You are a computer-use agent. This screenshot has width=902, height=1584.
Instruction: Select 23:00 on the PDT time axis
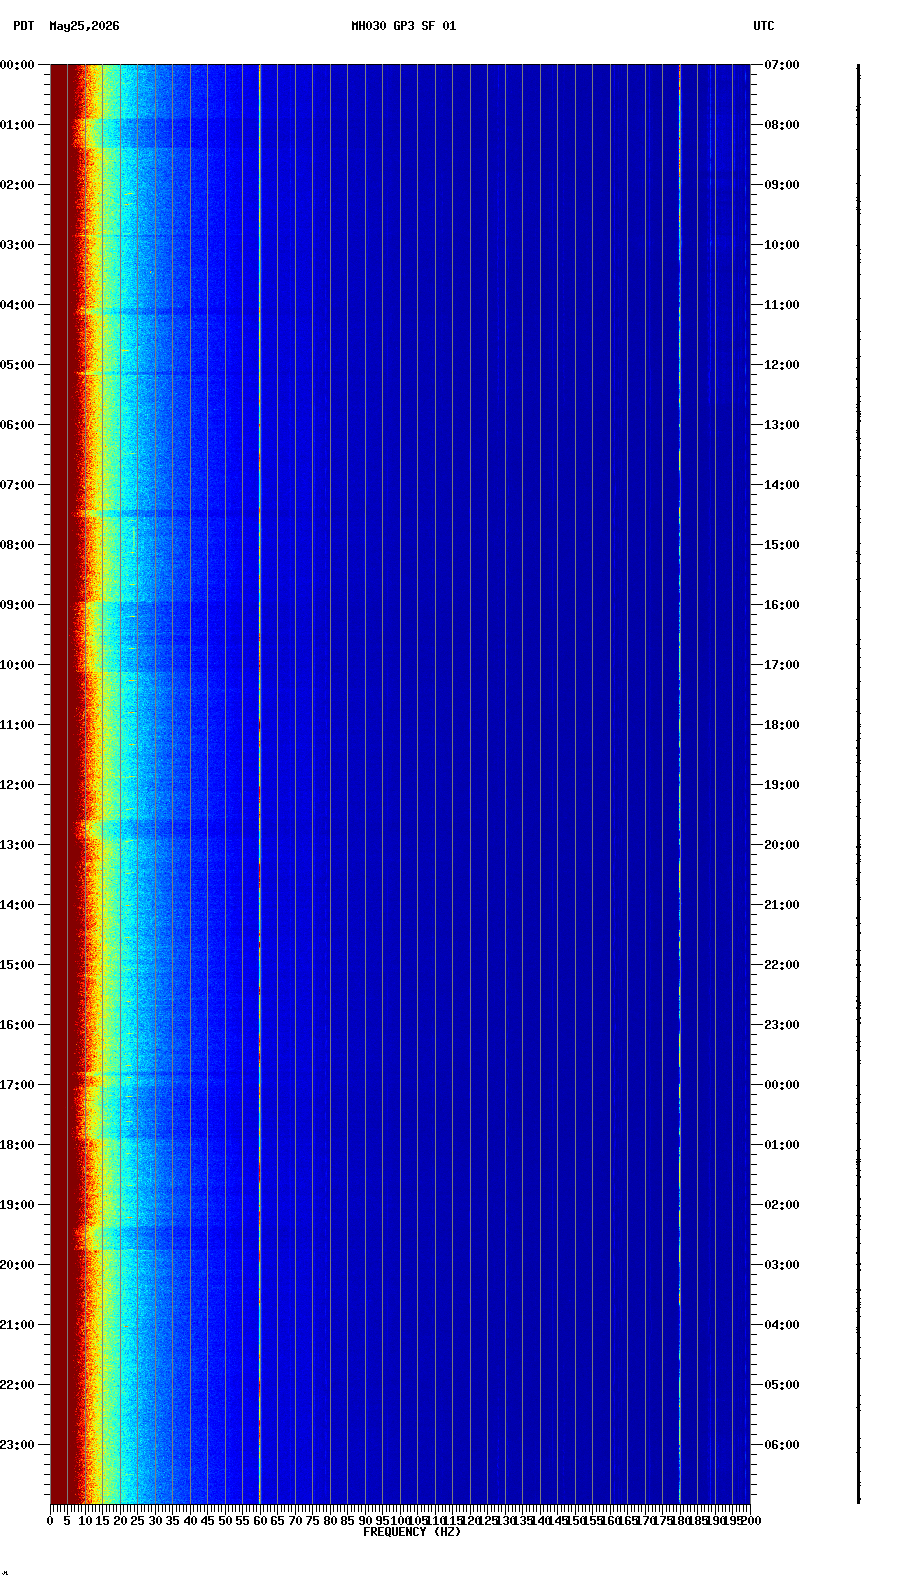(17, 1445)
